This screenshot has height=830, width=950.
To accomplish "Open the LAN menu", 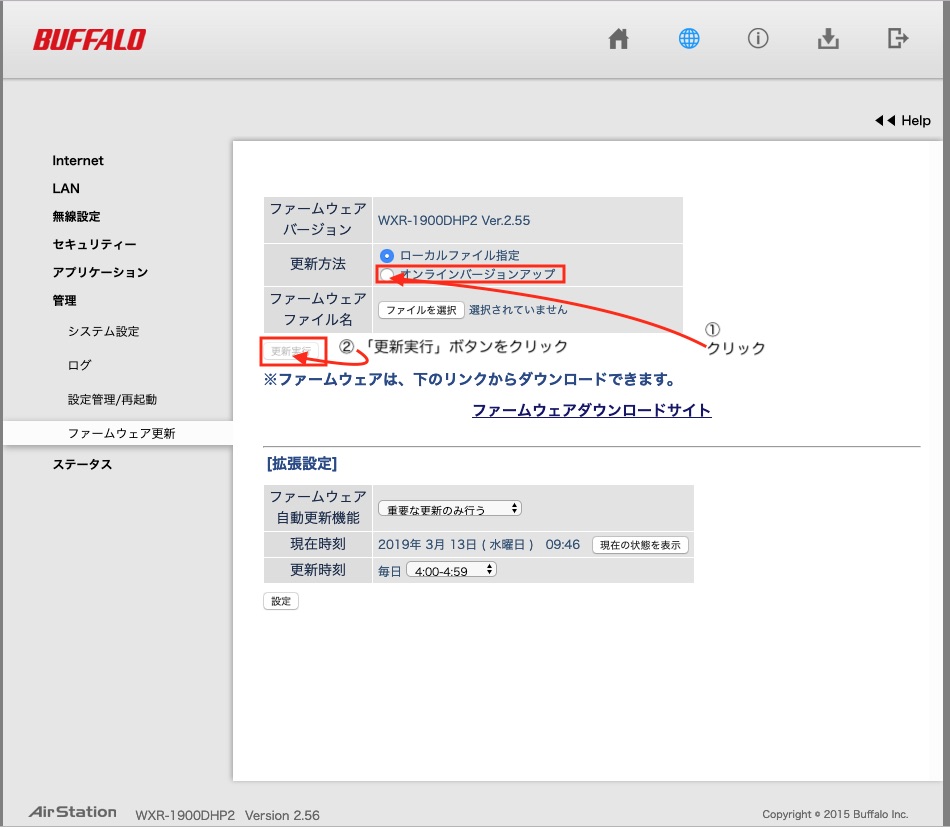I will (65, 188).
